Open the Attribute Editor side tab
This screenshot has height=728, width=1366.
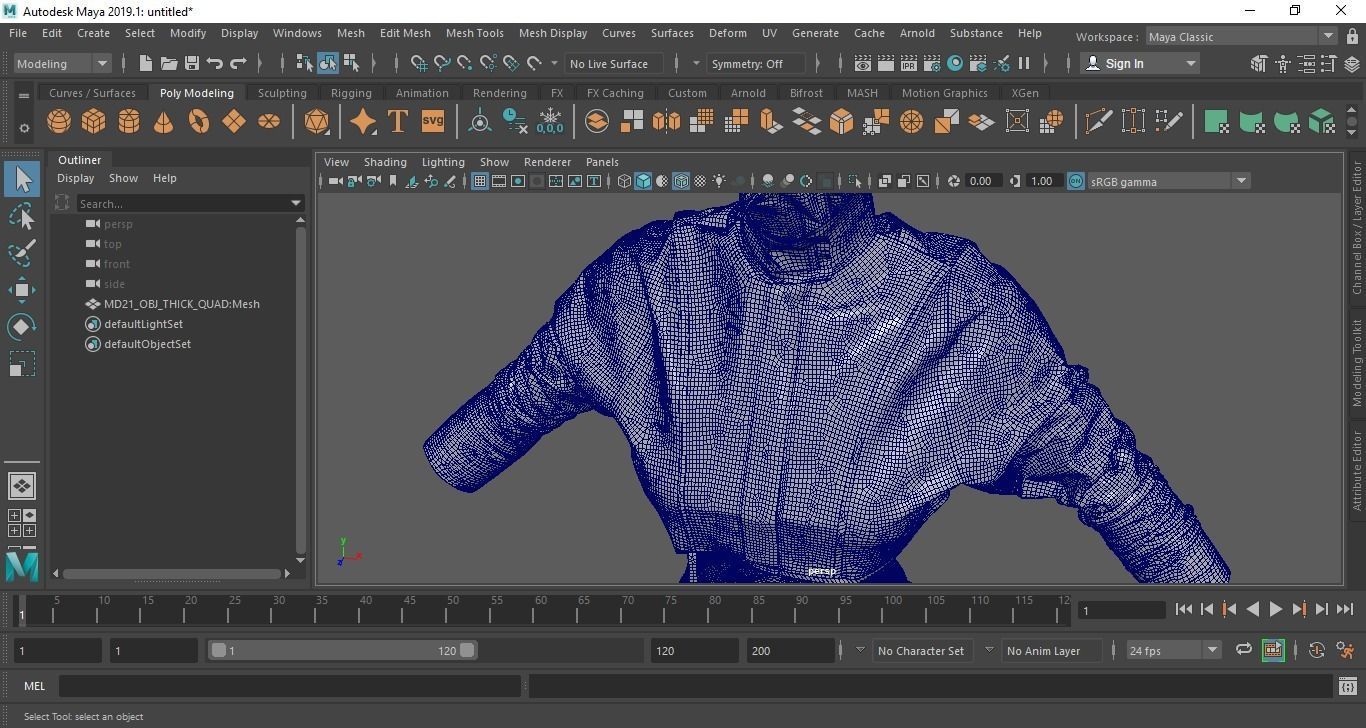click(1357, 470)
